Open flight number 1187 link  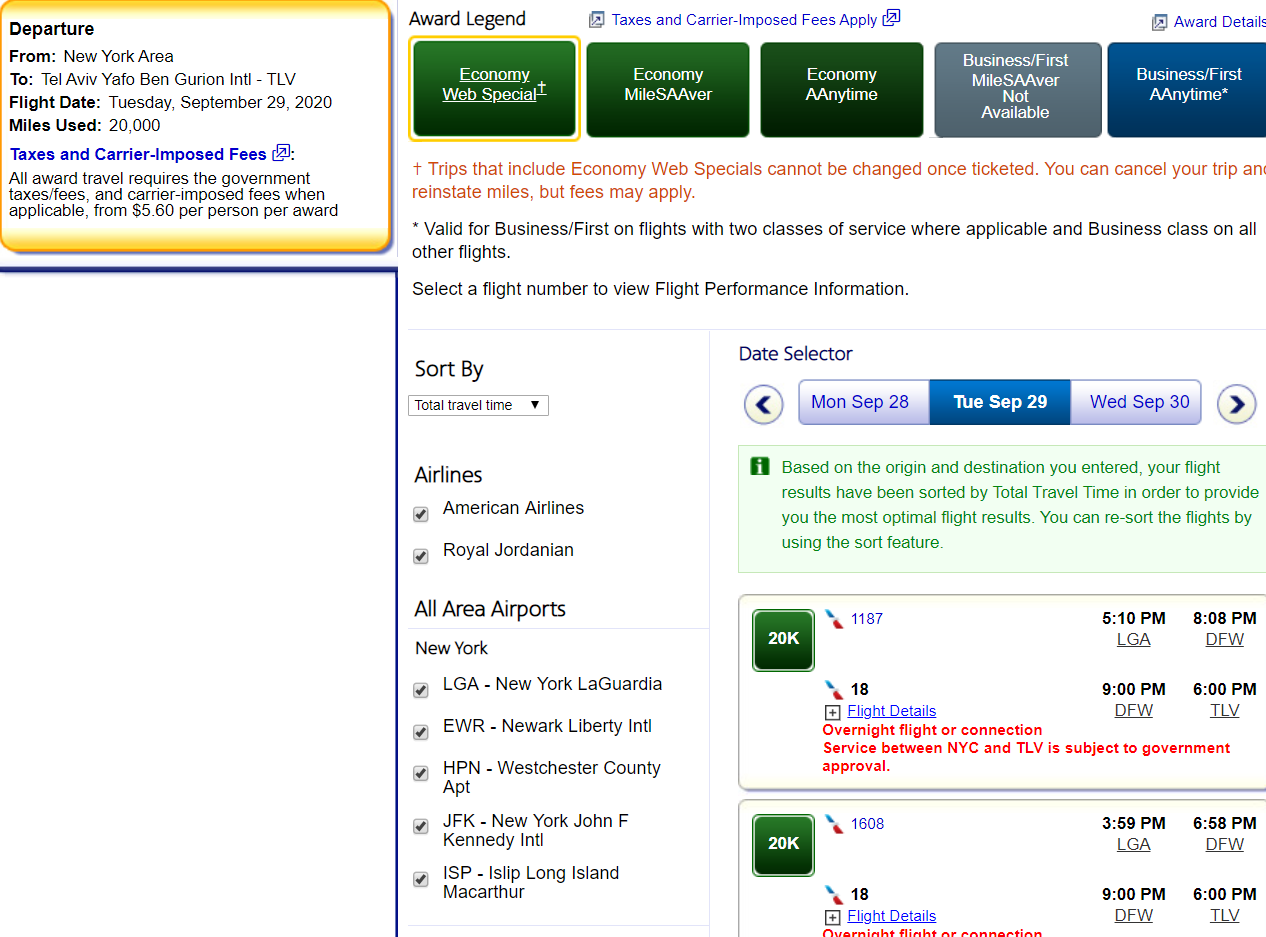click(867, 619)
